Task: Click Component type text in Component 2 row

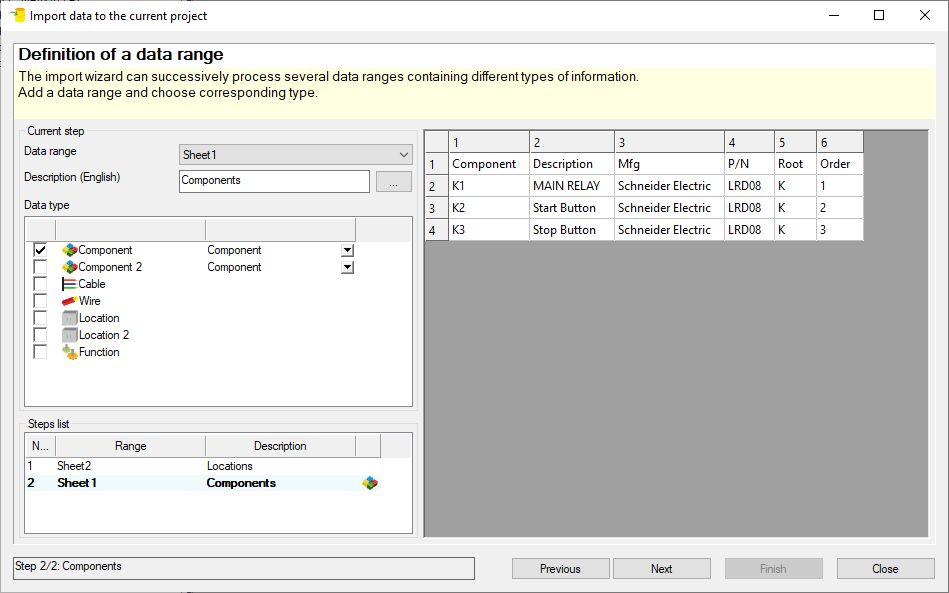Action: tap(234, 267)
